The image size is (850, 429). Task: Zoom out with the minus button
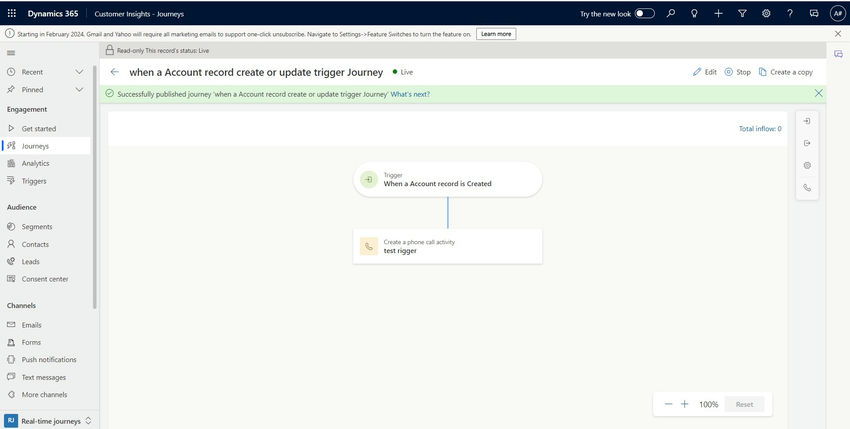tap(668, 404)
